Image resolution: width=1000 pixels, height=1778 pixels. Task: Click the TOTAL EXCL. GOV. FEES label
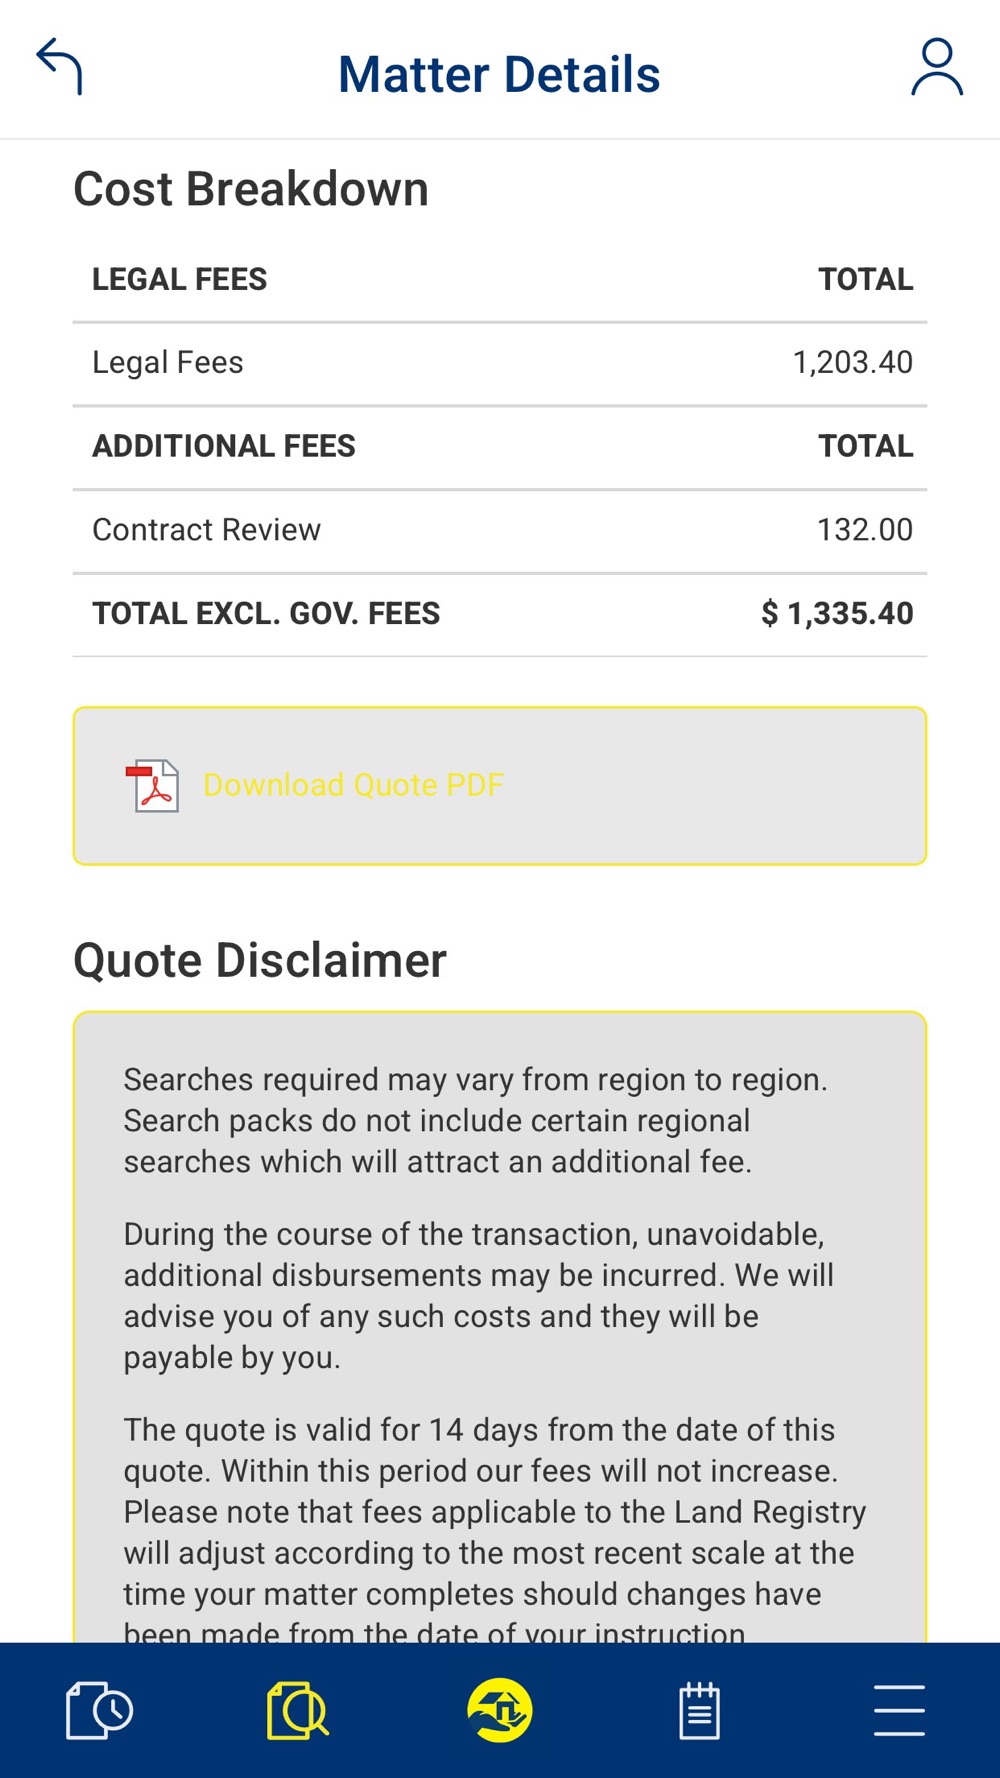266,614
